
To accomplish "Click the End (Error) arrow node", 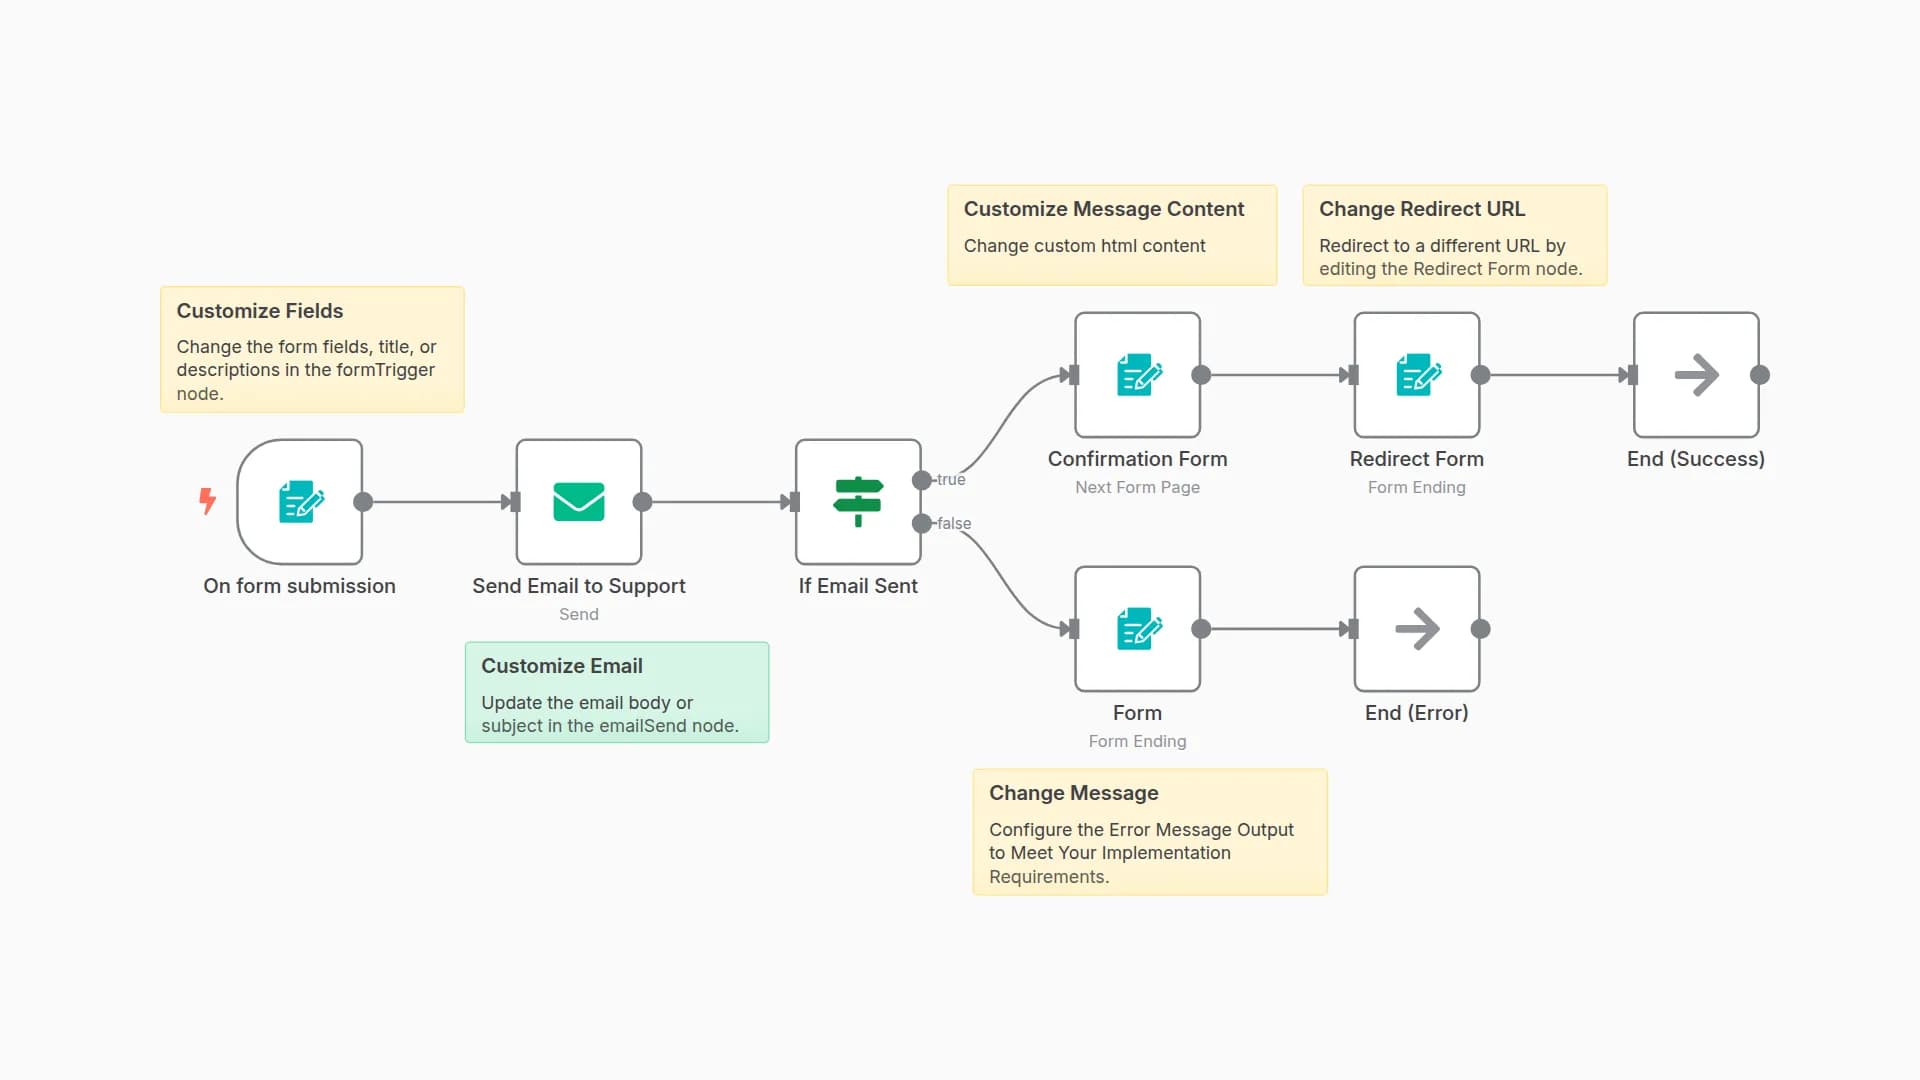I will pyautogui.click(x=1416, y=629).
